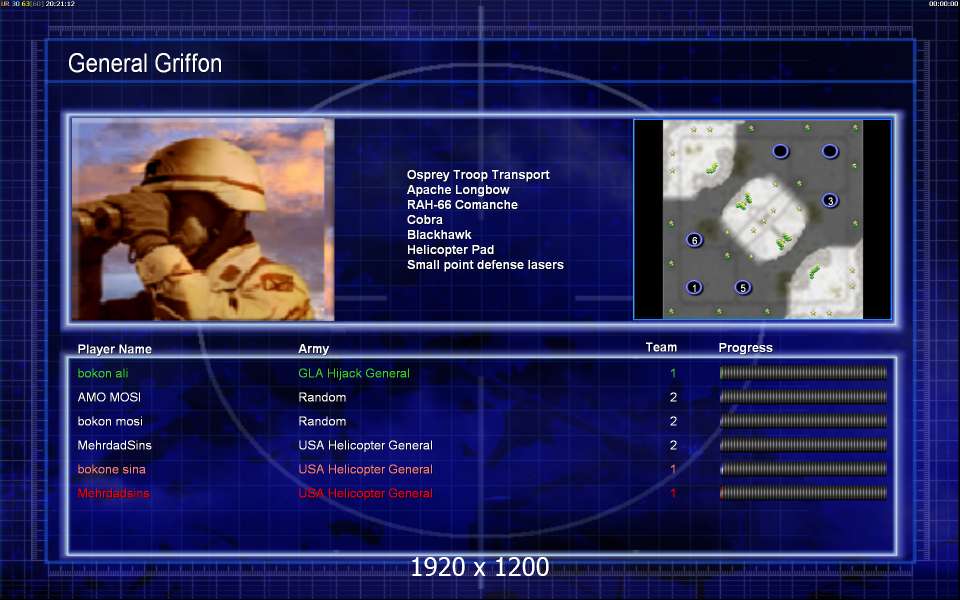The height and width of the screenshot is (600, 960).
Task: Click the Player Name column header
Action: [114, 349]
